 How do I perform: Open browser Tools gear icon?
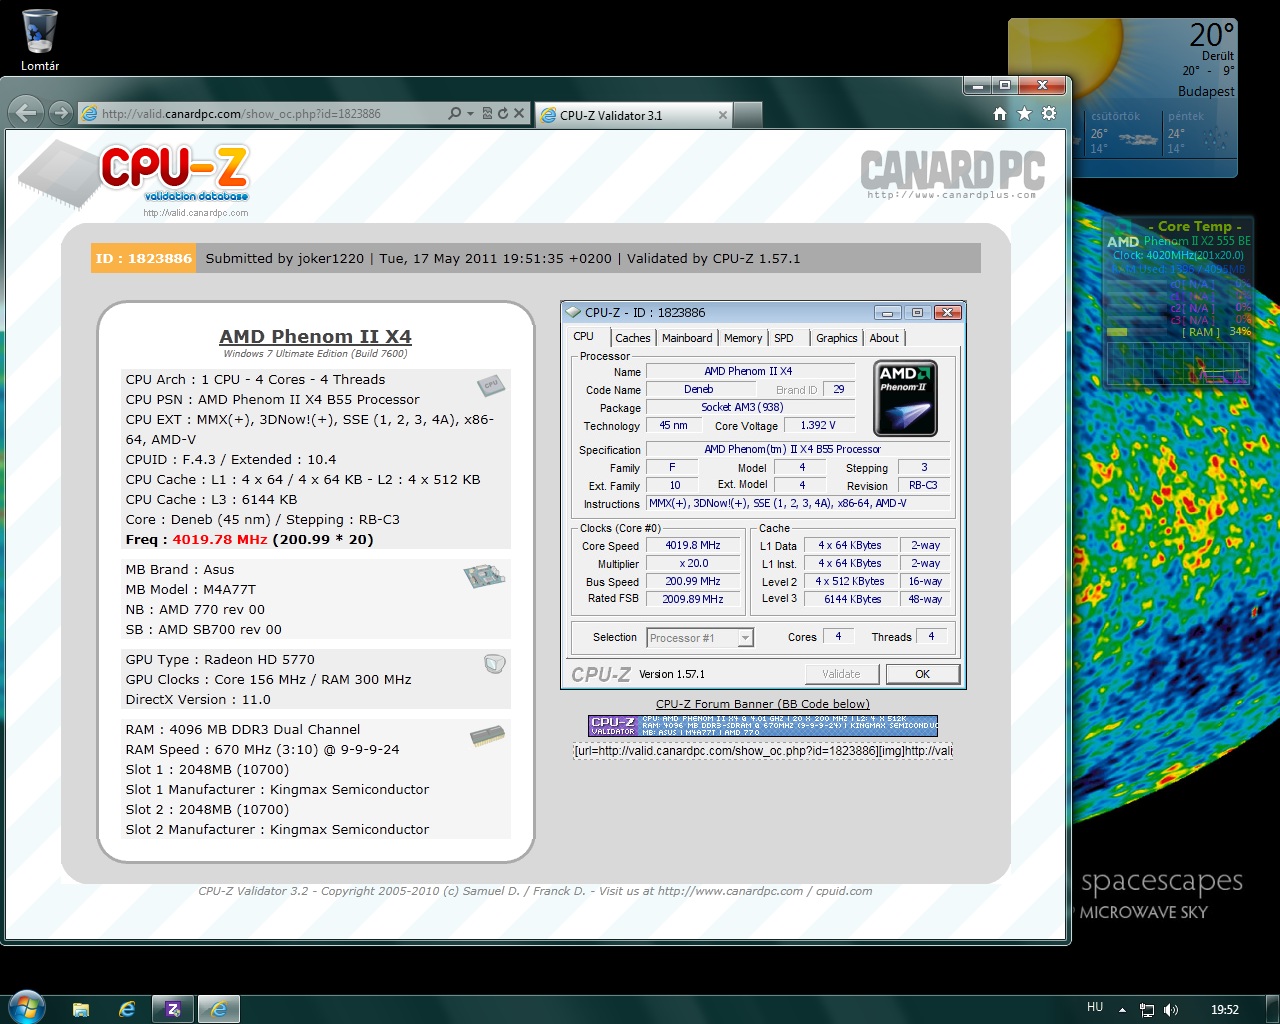[x=1049, y=114]
